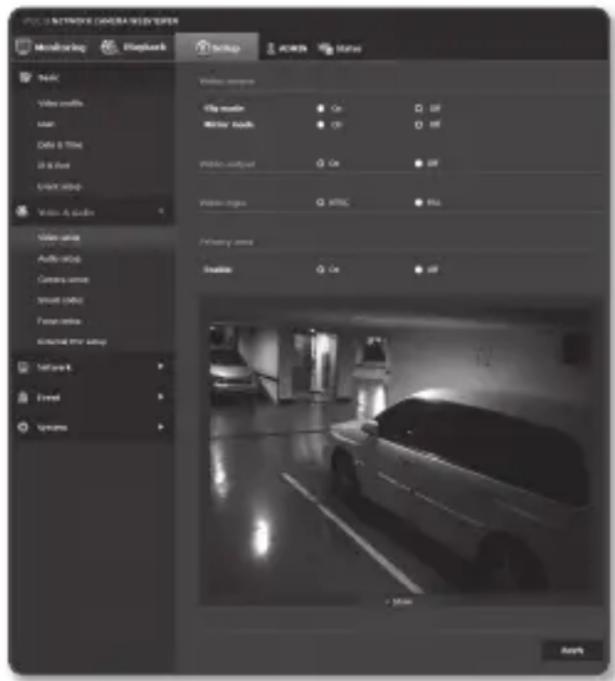Screen dimensions: 615x681
Task: Open Playback using its globe icon
Action: [x=109, y=47]
